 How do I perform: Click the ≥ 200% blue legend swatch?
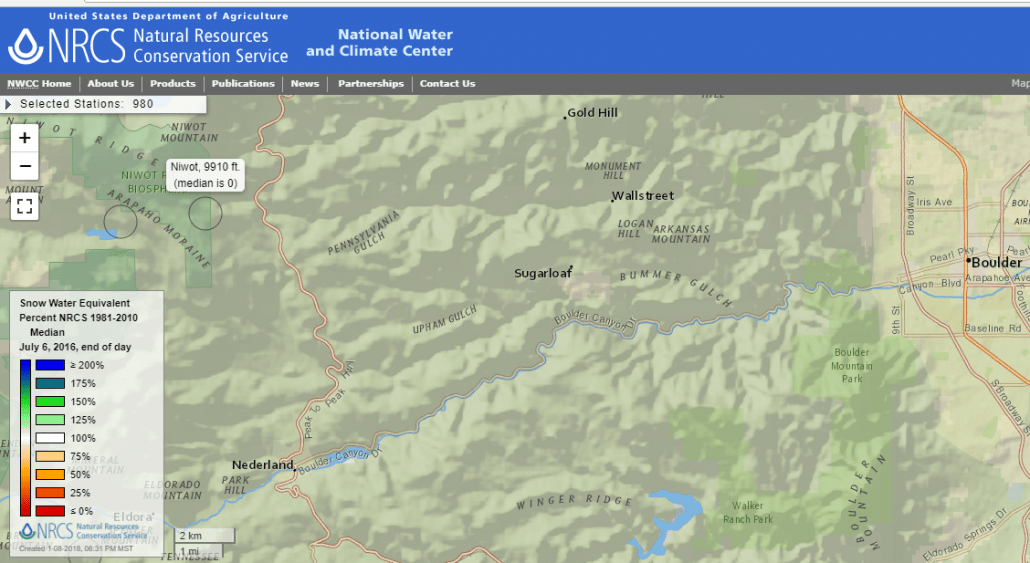(50, 365)
